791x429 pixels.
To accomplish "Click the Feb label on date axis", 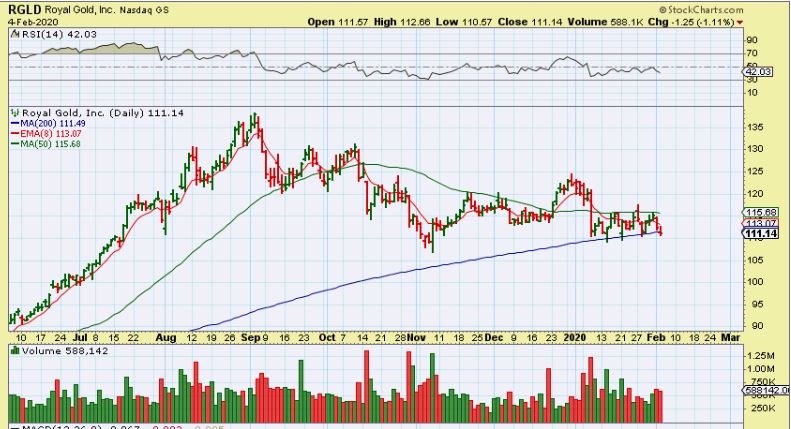I will (x=656, y=338).
